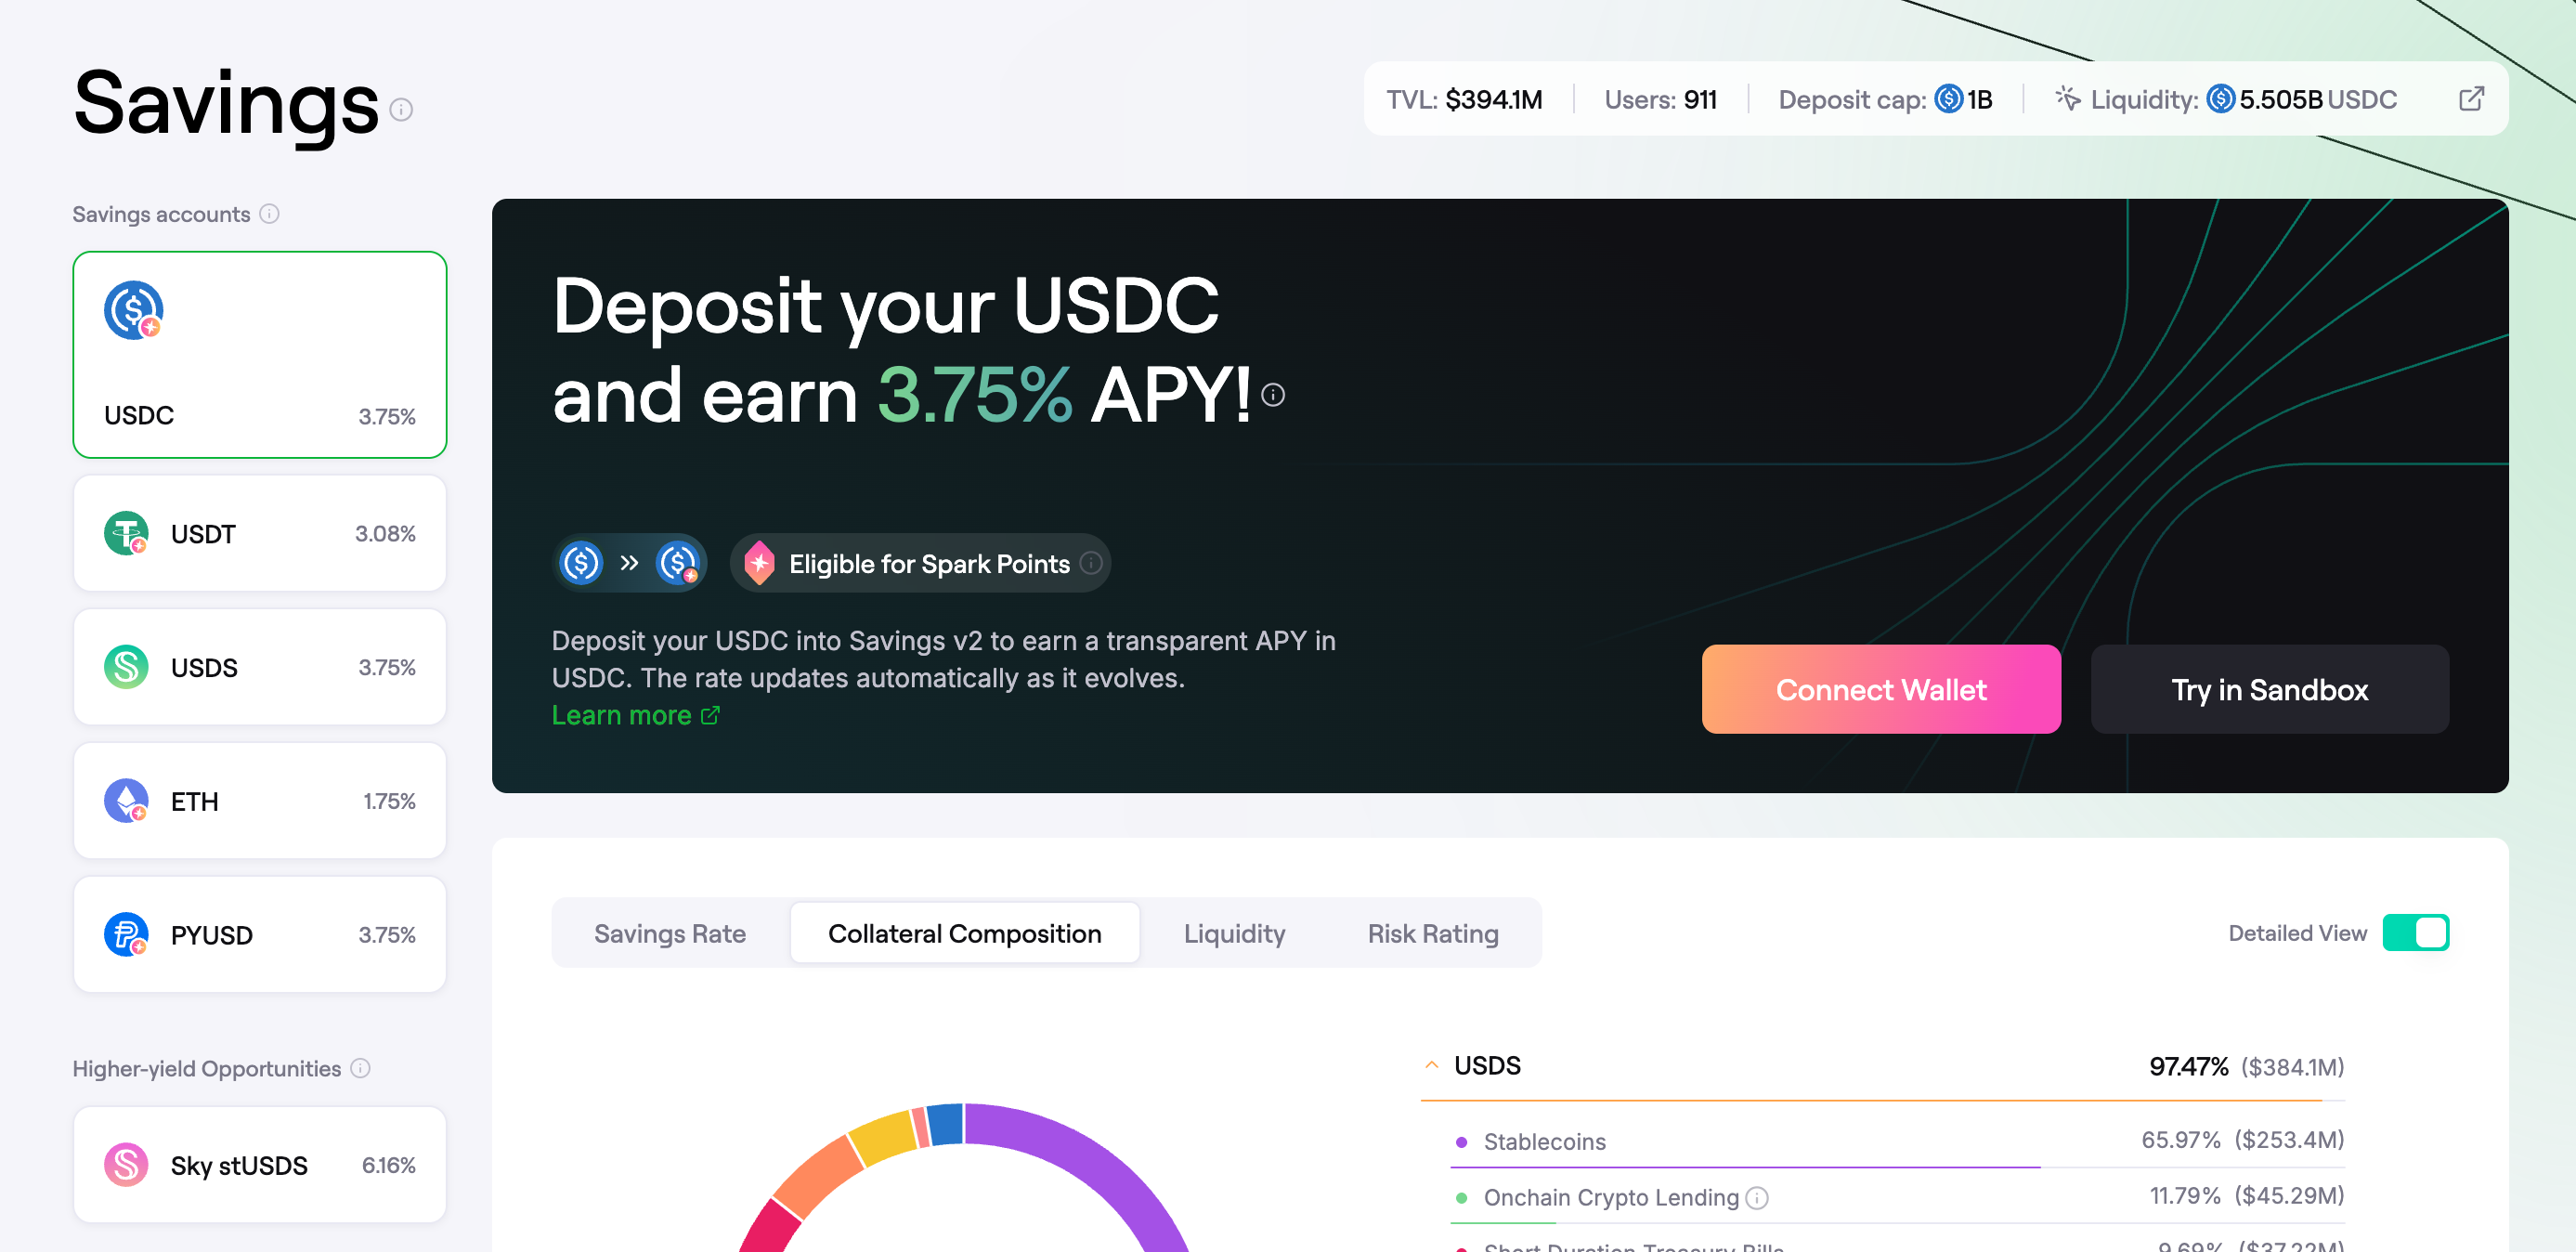Select the Risk Rating tab

click(x=1432, y=933)
